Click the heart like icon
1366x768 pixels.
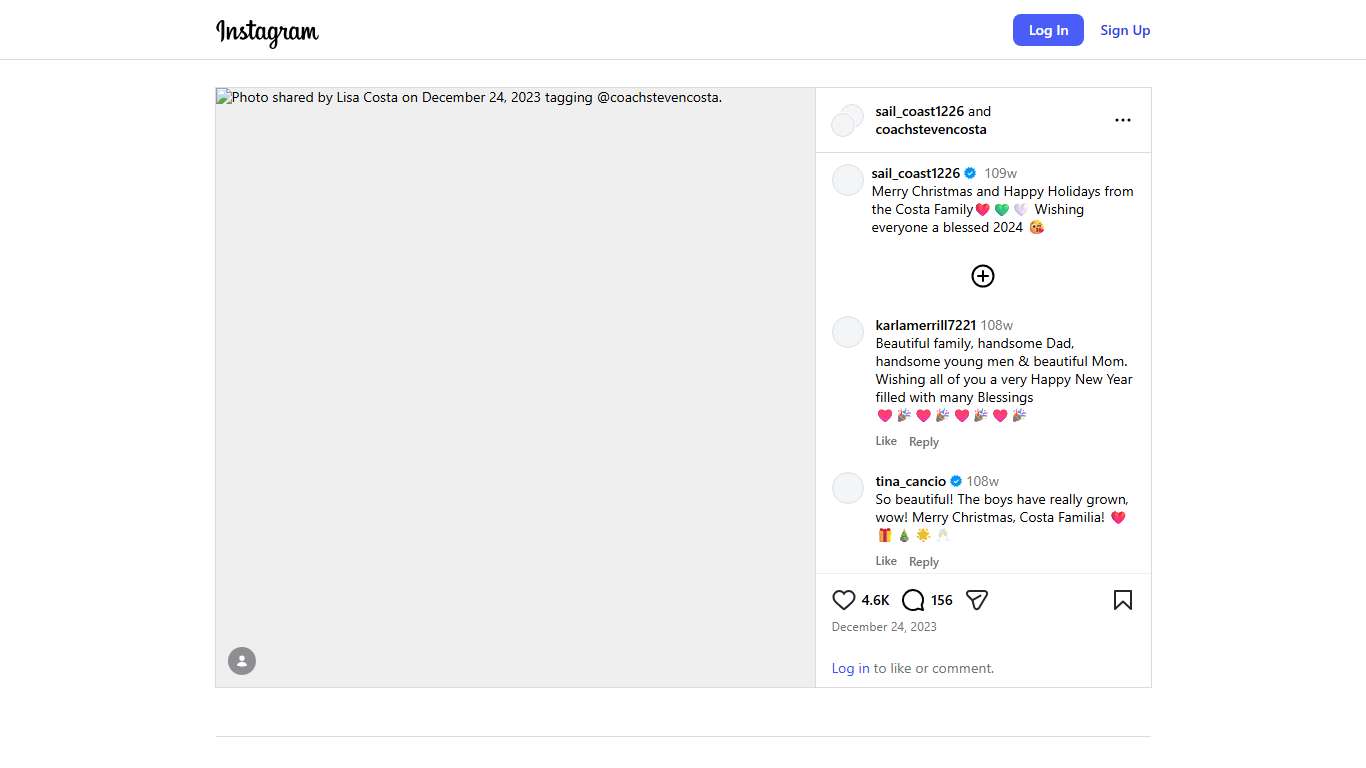[843, 600]
